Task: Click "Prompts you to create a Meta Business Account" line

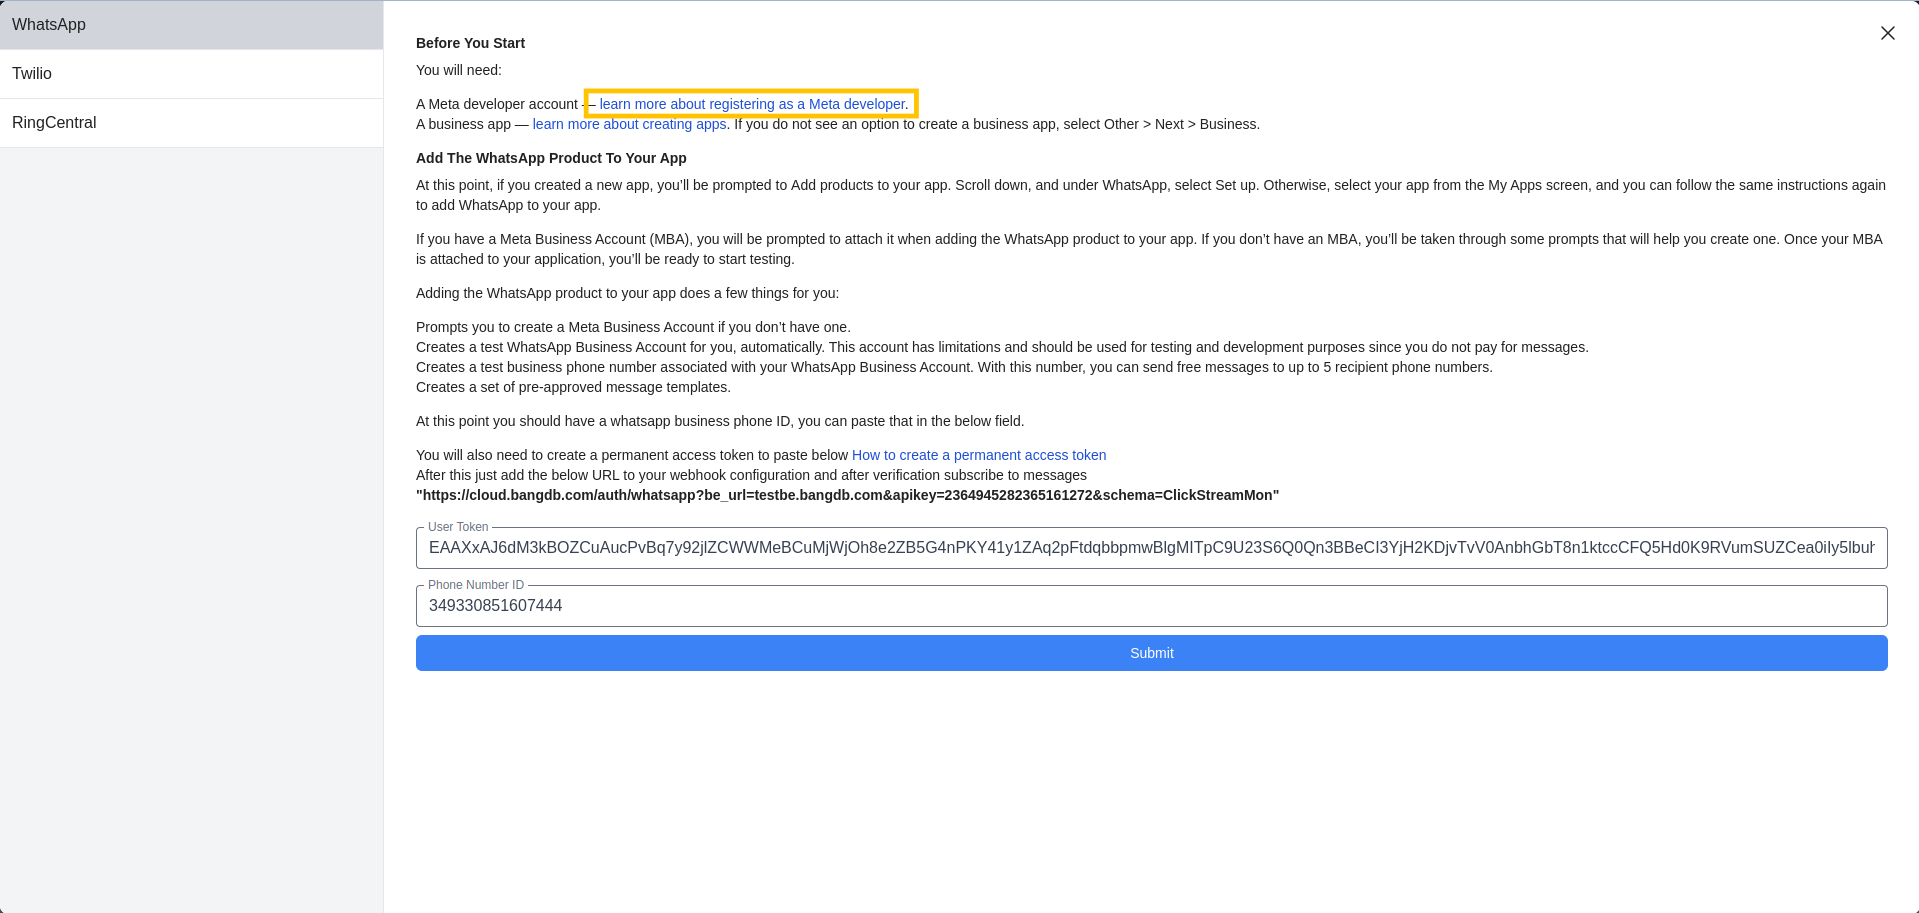Action: [x=633, y=327]
